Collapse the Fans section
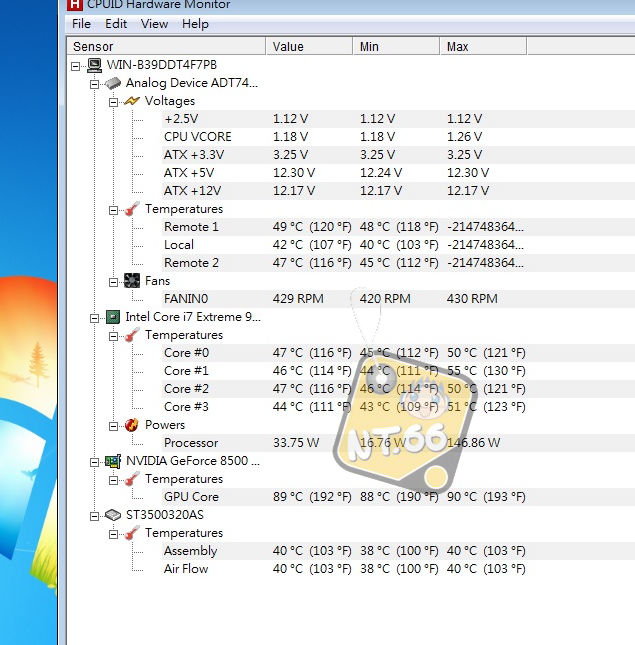The width and height of the screenshot is (635, 645). [x=114, y=283]
